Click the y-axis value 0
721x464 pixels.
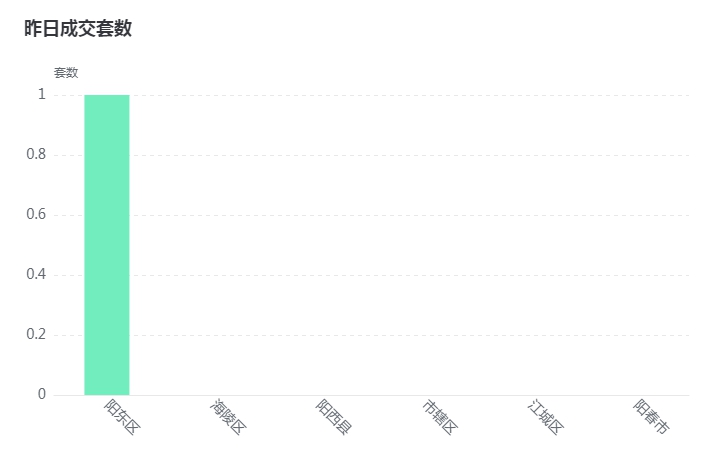point(42,394)
